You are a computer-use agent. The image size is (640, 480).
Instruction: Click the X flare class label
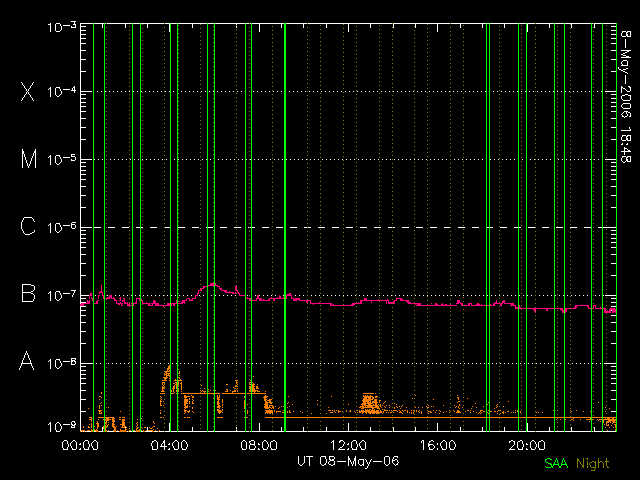click(28, 91)
